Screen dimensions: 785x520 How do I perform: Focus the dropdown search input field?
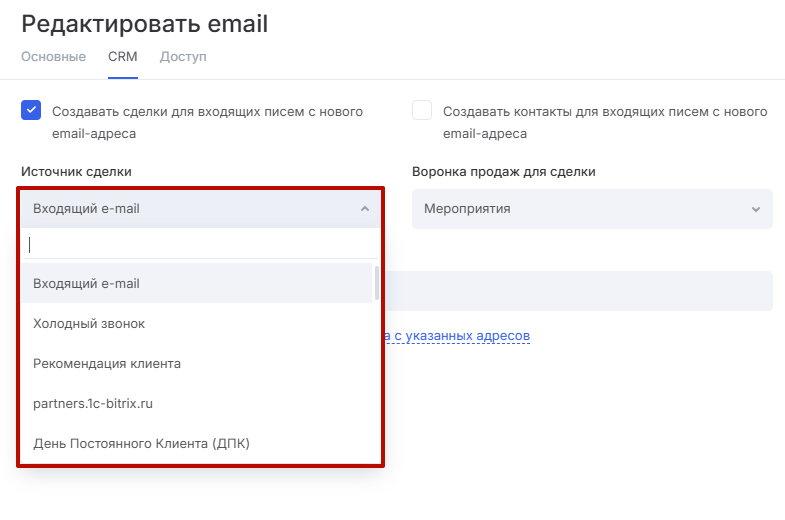pos(200,244)
